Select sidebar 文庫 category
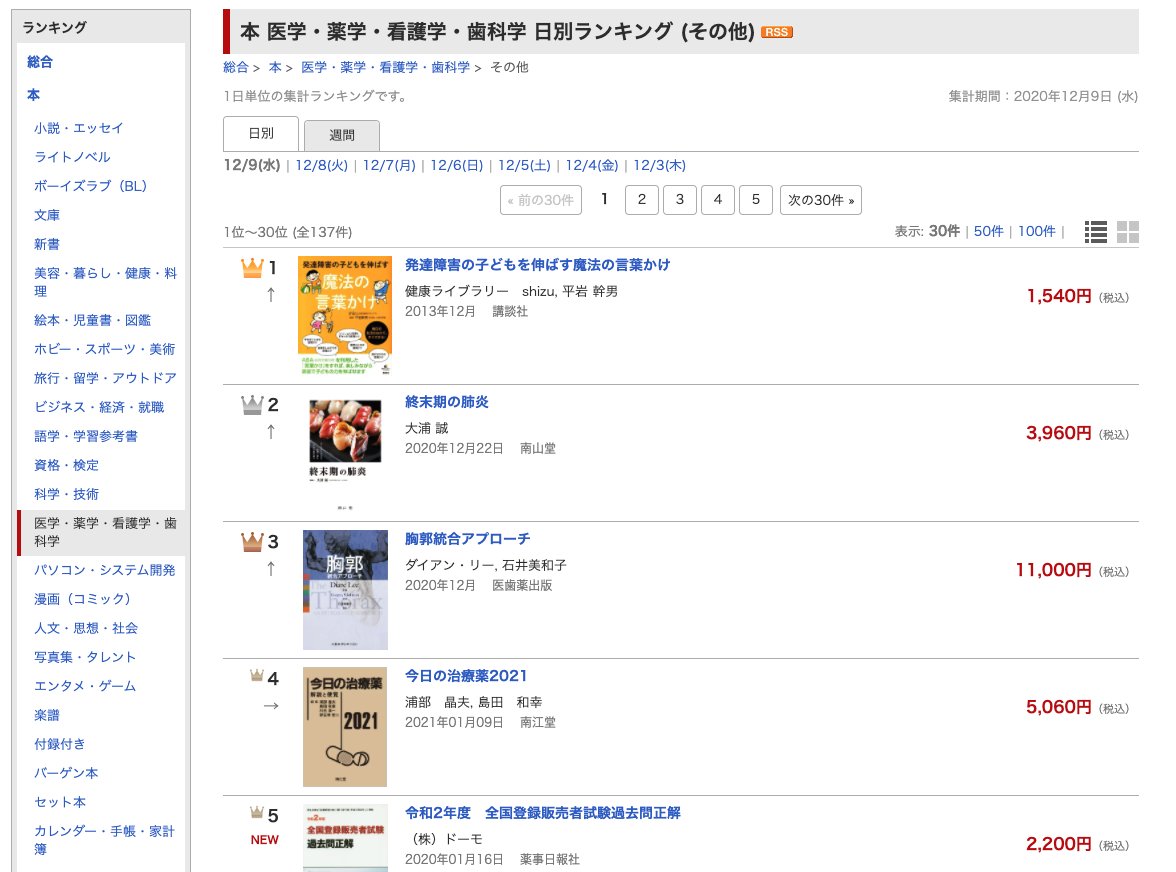 [46, 215]
